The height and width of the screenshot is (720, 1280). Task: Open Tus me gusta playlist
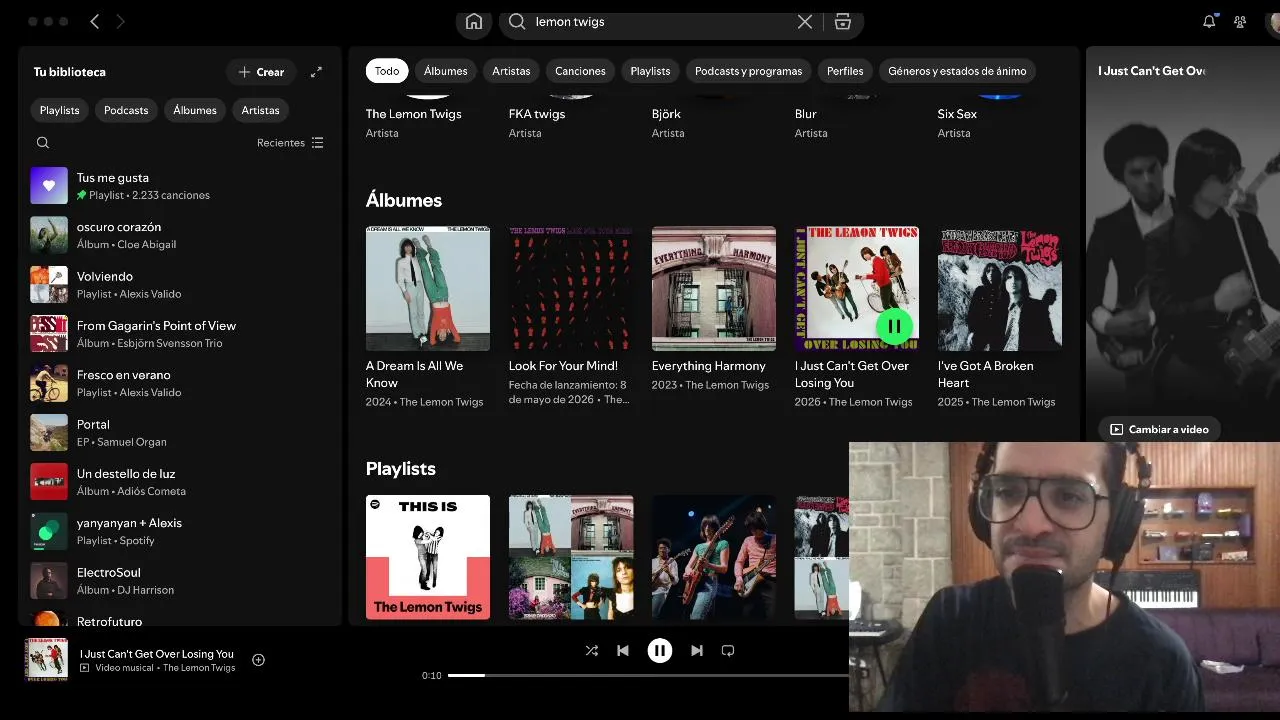point(180,186)
